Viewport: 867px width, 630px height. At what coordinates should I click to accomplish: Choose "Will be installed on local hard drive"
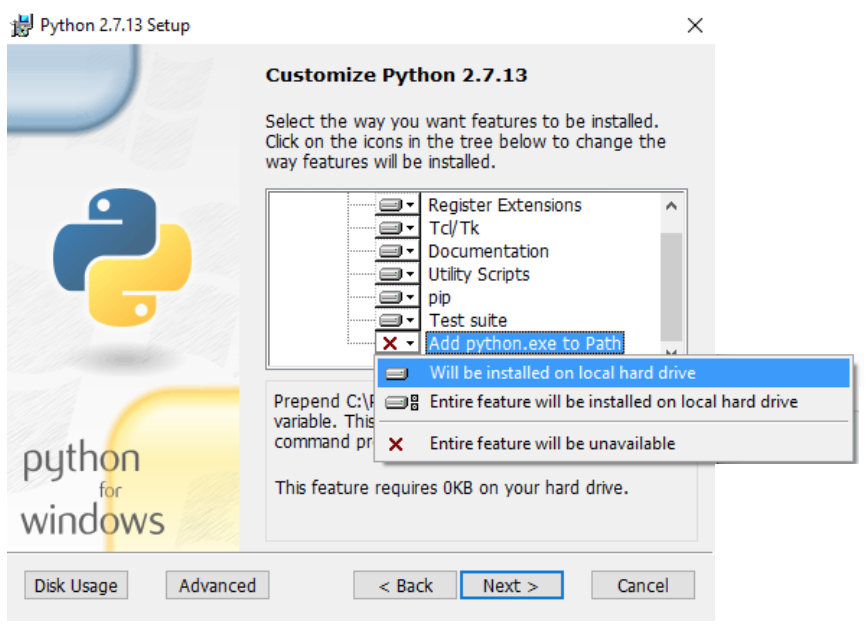click(562, 373)
